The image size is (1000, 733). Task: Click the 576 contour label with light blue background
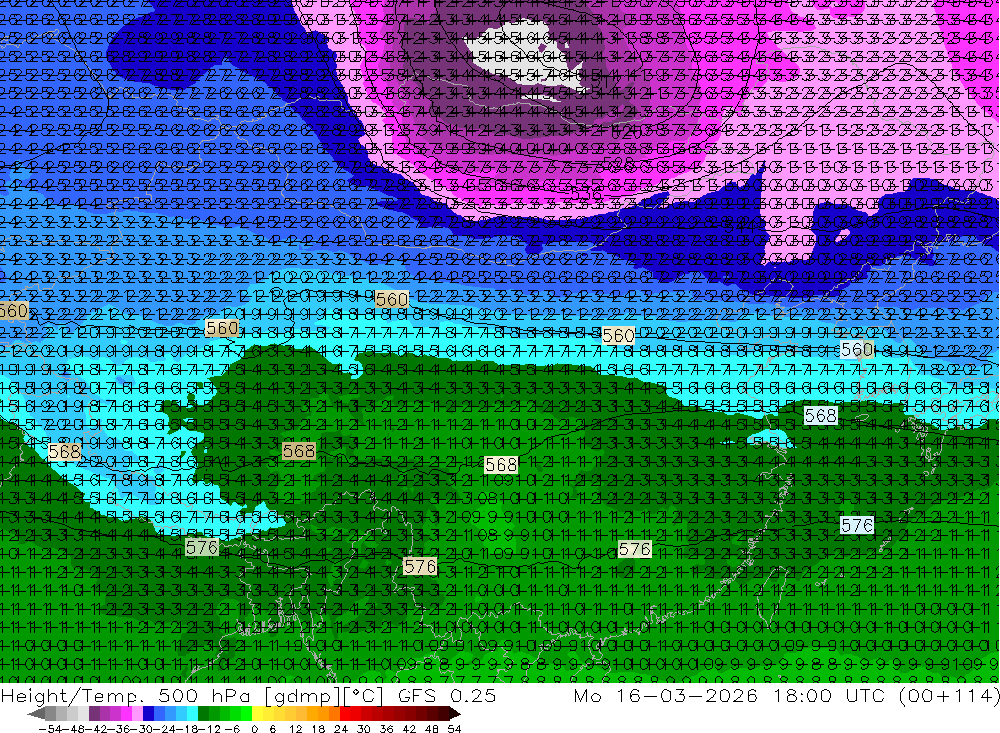(857, 525)
